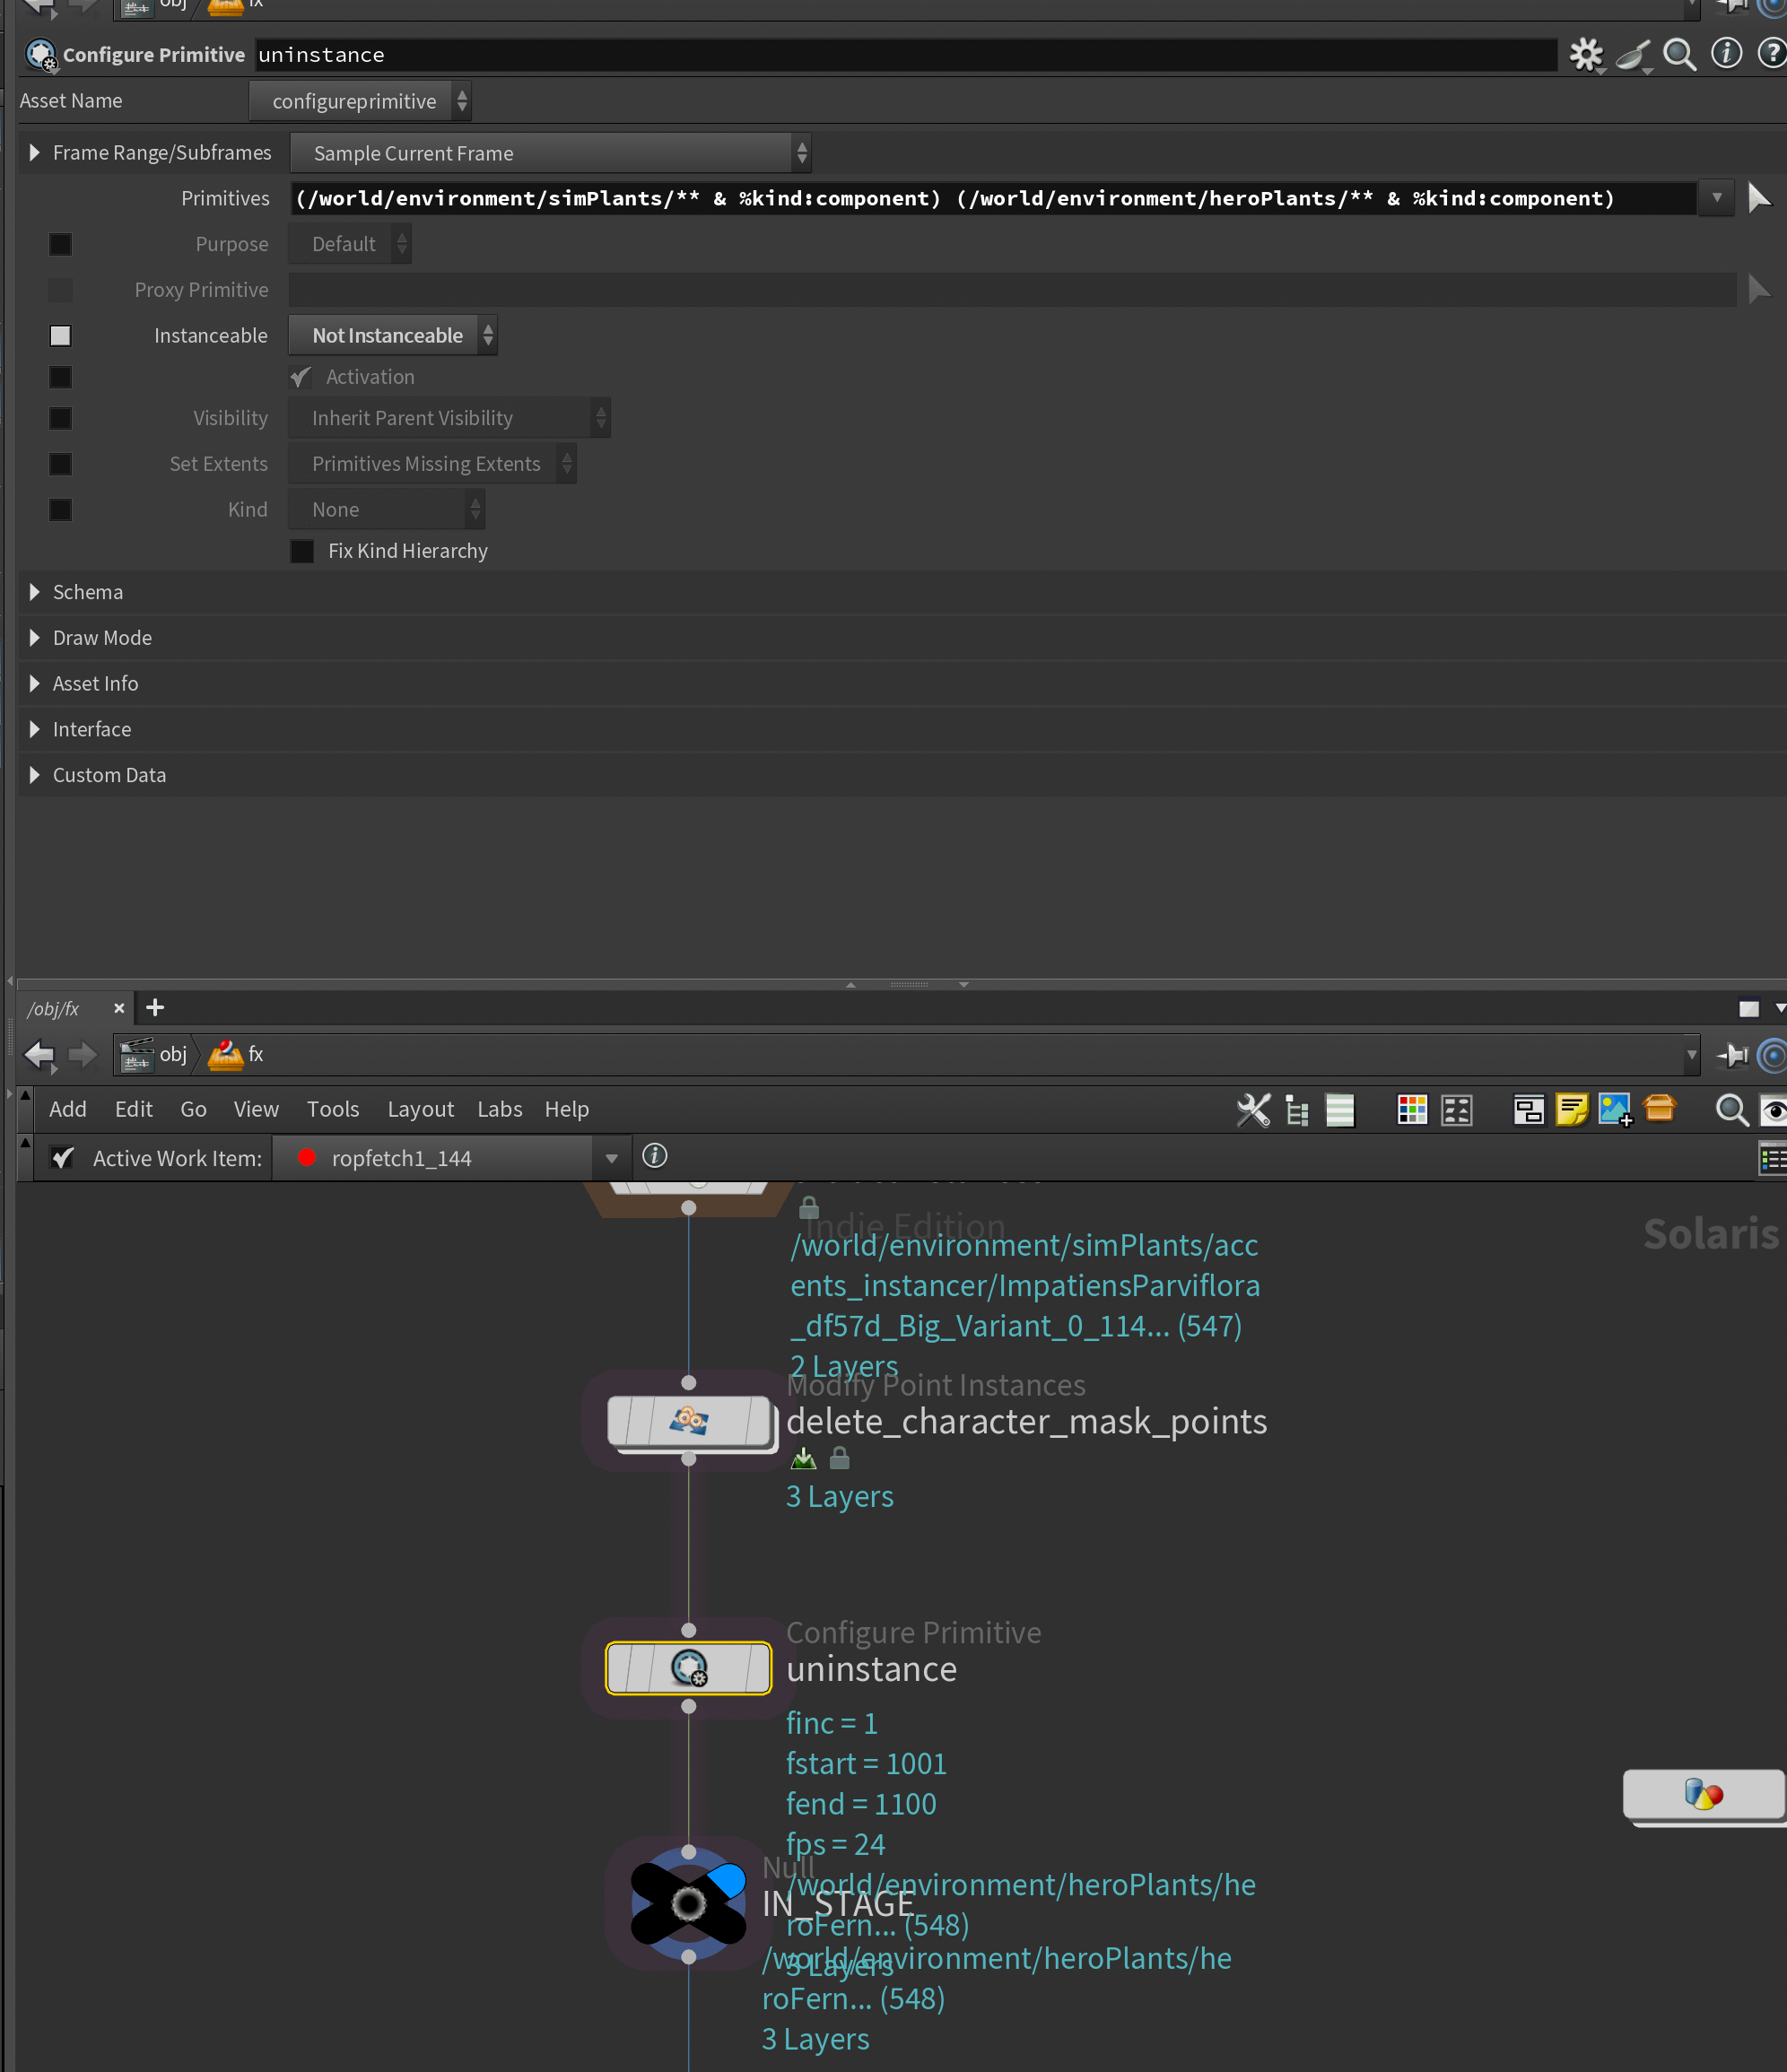Image resolution: width=1787 pixels, height=2072 pixels.
Task: Click the network box icon
Action: click(1527, 1109)
